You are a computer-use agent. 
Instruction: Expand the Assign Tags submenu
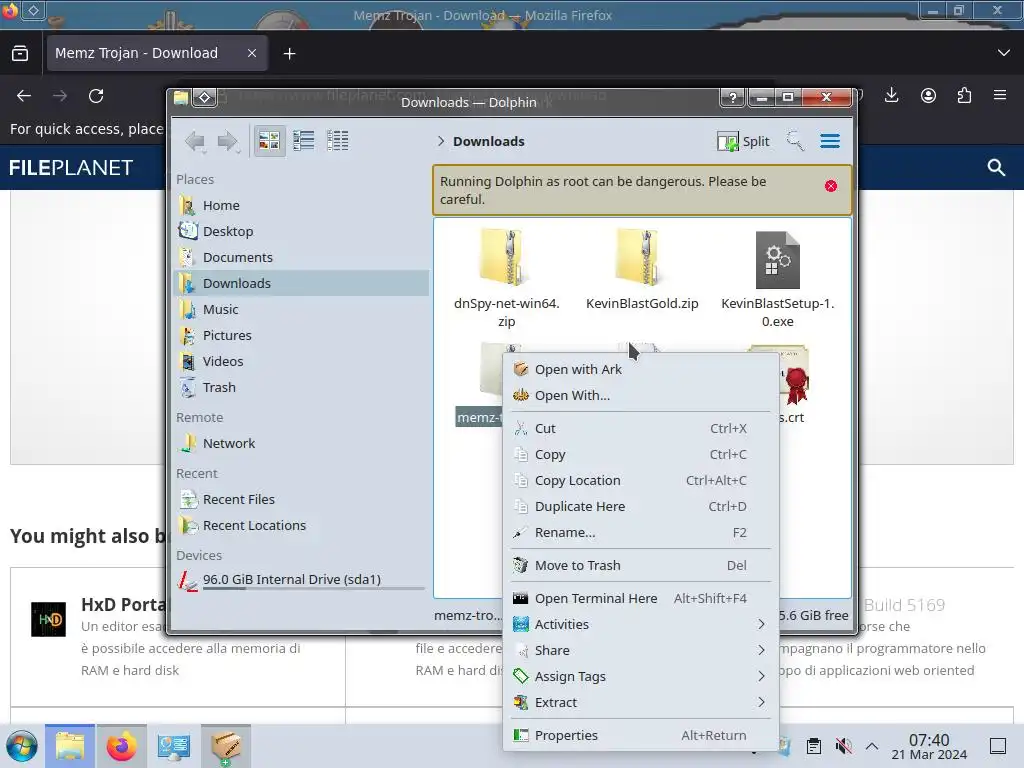click(x=640, y=677)
